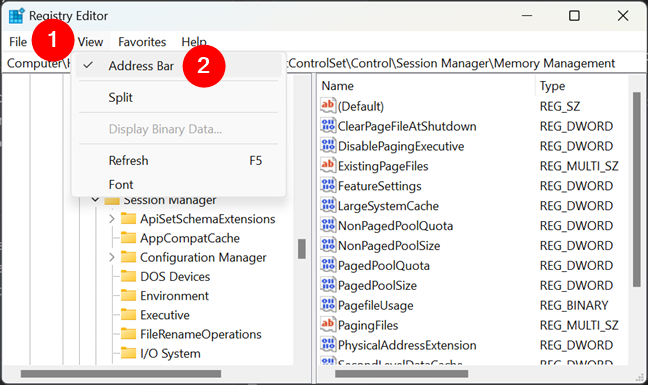This screenshot has height=385, width=648.
Task: Select the ApiSetSchemaExtensions folder icon
Action: tap(129, 219)
